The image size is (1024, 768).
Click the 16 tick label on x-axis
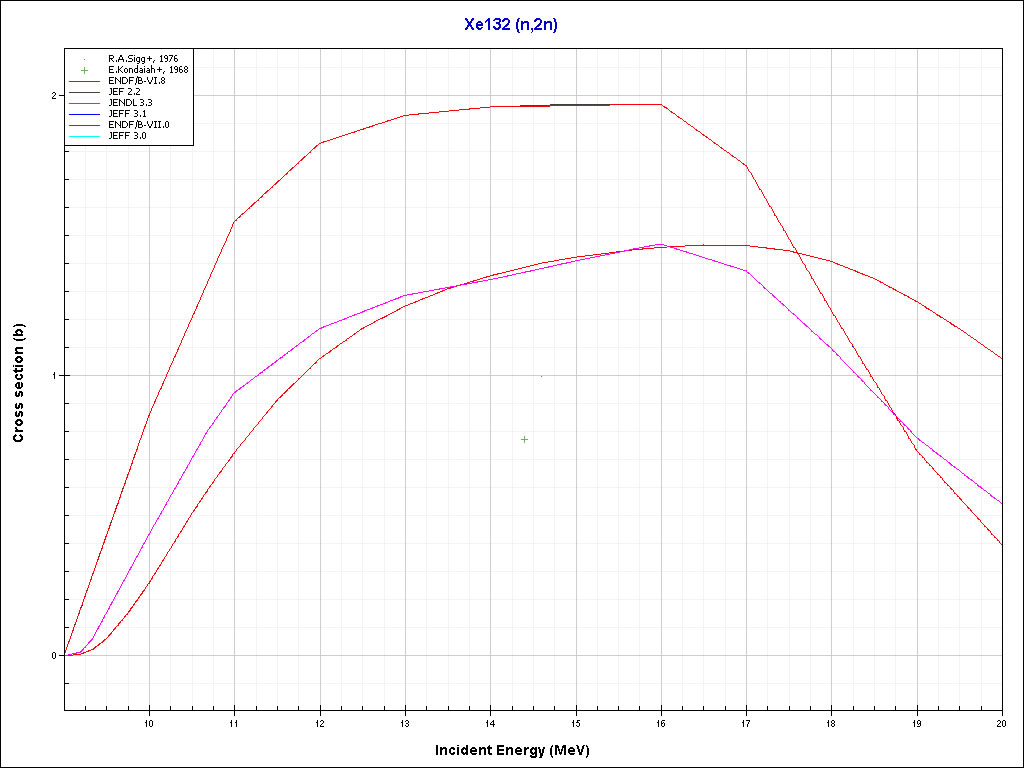[661, 722]
